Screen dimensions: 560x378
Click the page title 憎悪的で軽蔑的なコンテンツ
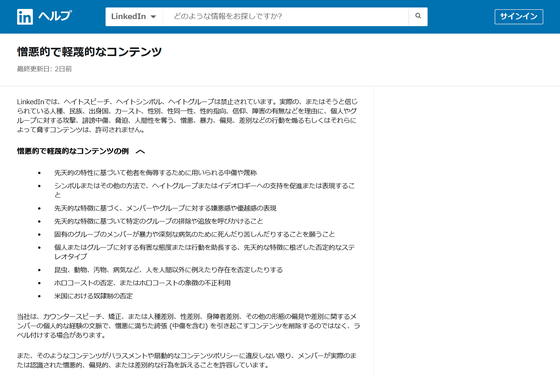click(x=89, y=52)
